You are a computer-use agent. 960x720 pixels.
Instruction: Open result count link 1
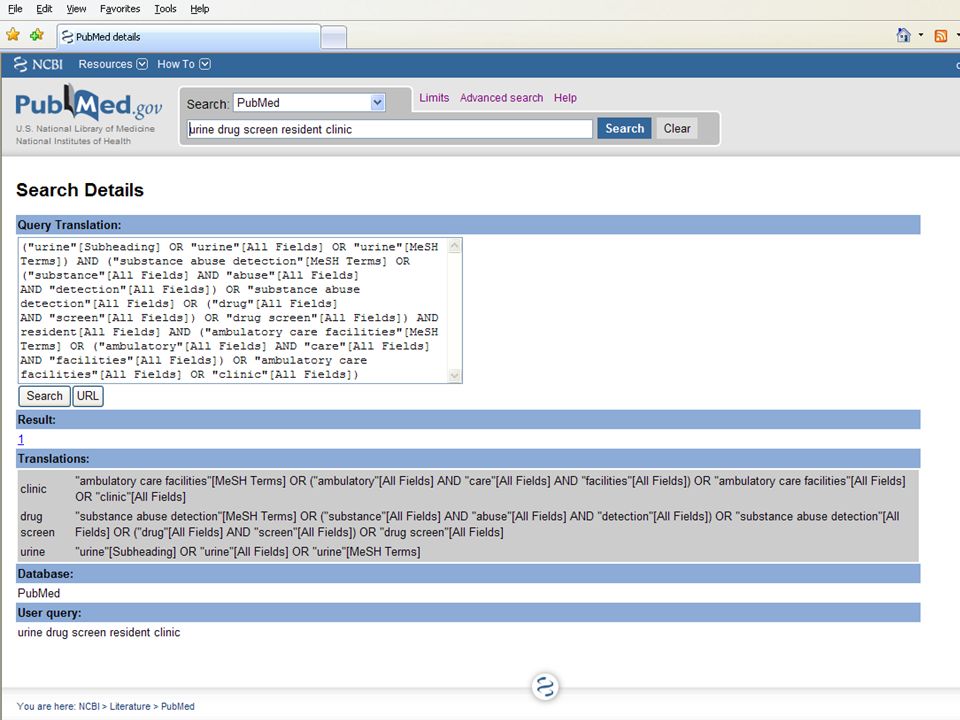[21, 439]
